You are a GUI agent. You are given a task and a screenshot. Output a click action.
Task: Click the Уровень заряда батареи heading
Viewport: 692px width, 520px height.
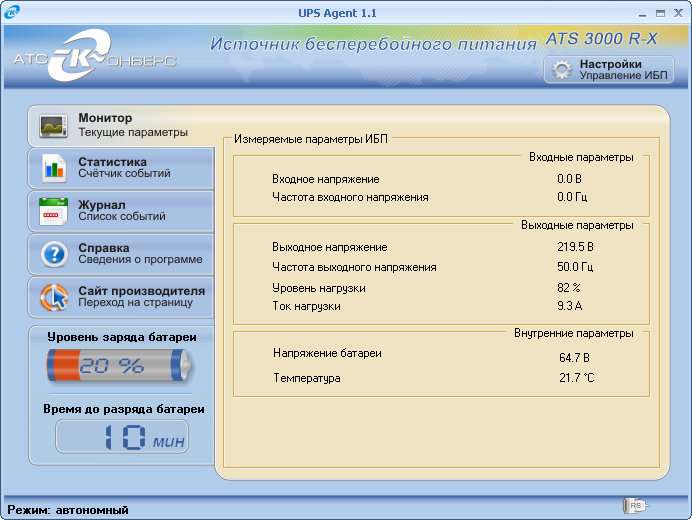pyautogui.click(x=122, y=337)
